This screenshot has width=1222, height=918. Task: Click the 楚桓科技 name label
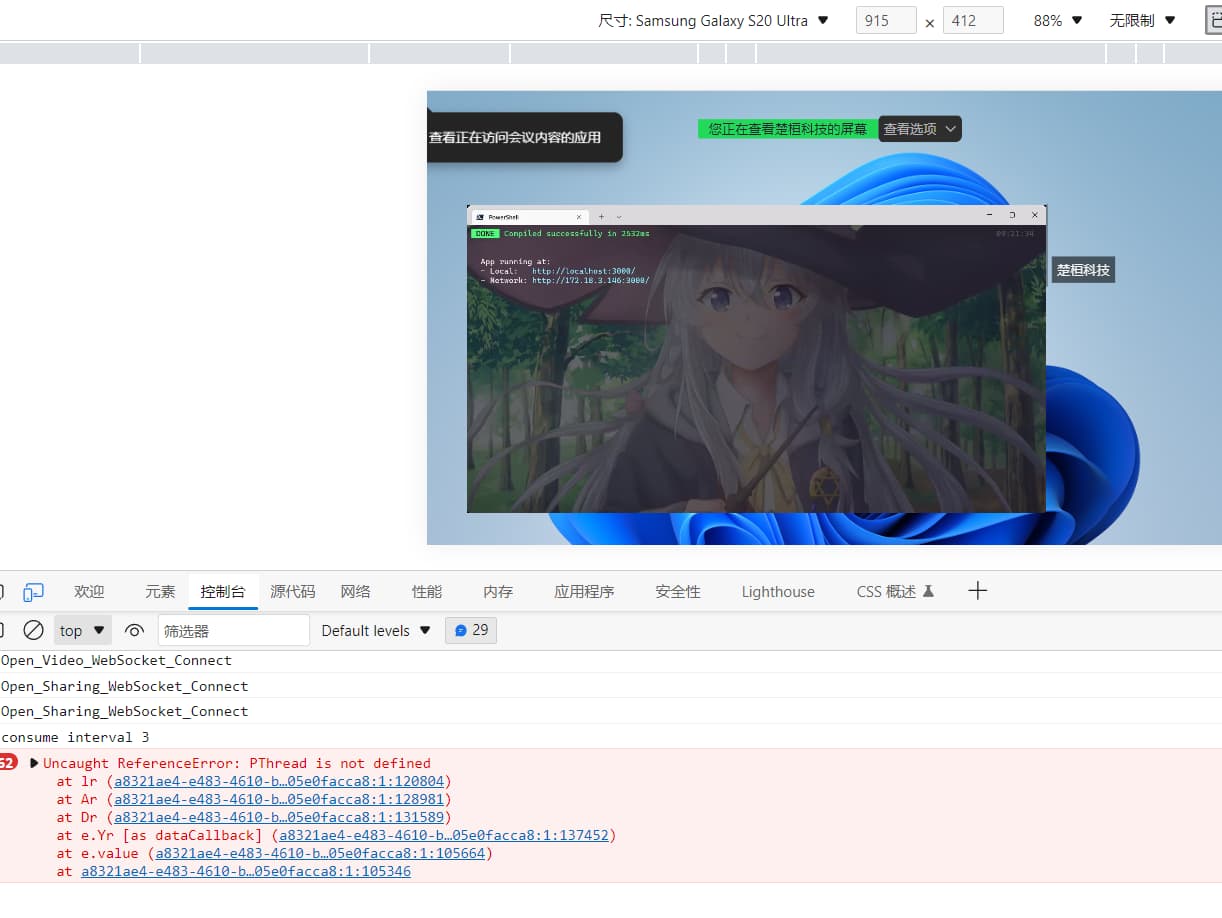tap(1083, 270)
